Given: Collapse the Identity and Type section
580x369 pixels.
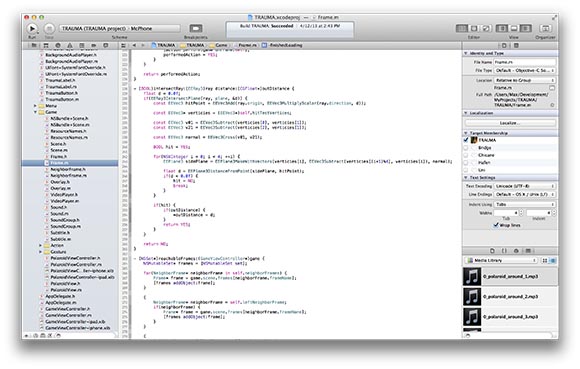Looking at the screenshot, I should [x=466, y=53].
